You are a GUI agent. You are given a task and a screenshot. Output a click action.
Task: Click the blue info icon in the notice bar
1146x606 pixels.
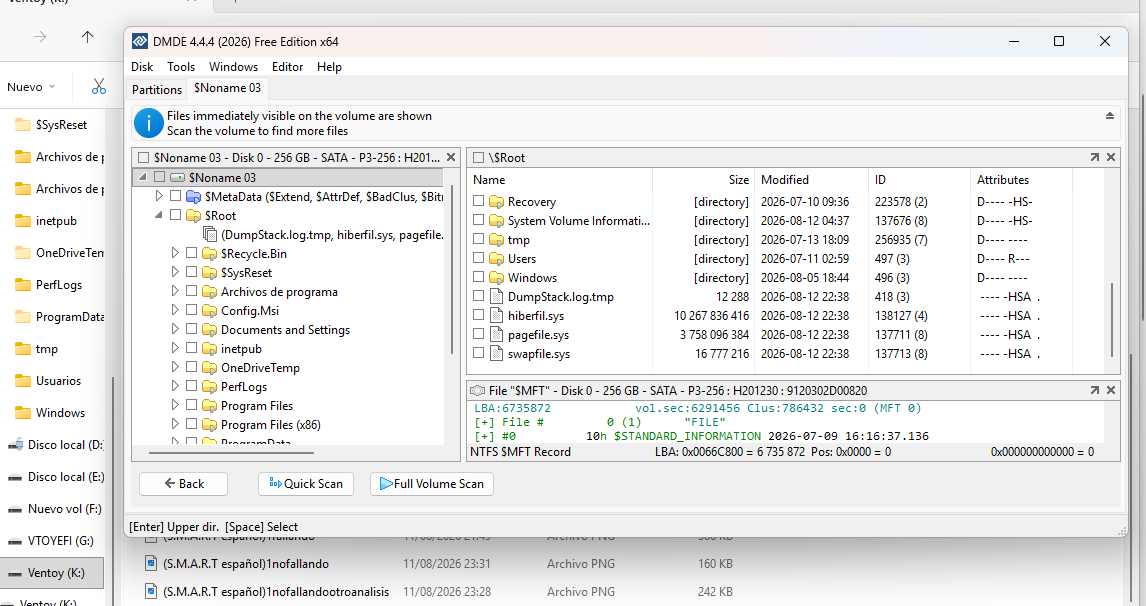(149, 123)
